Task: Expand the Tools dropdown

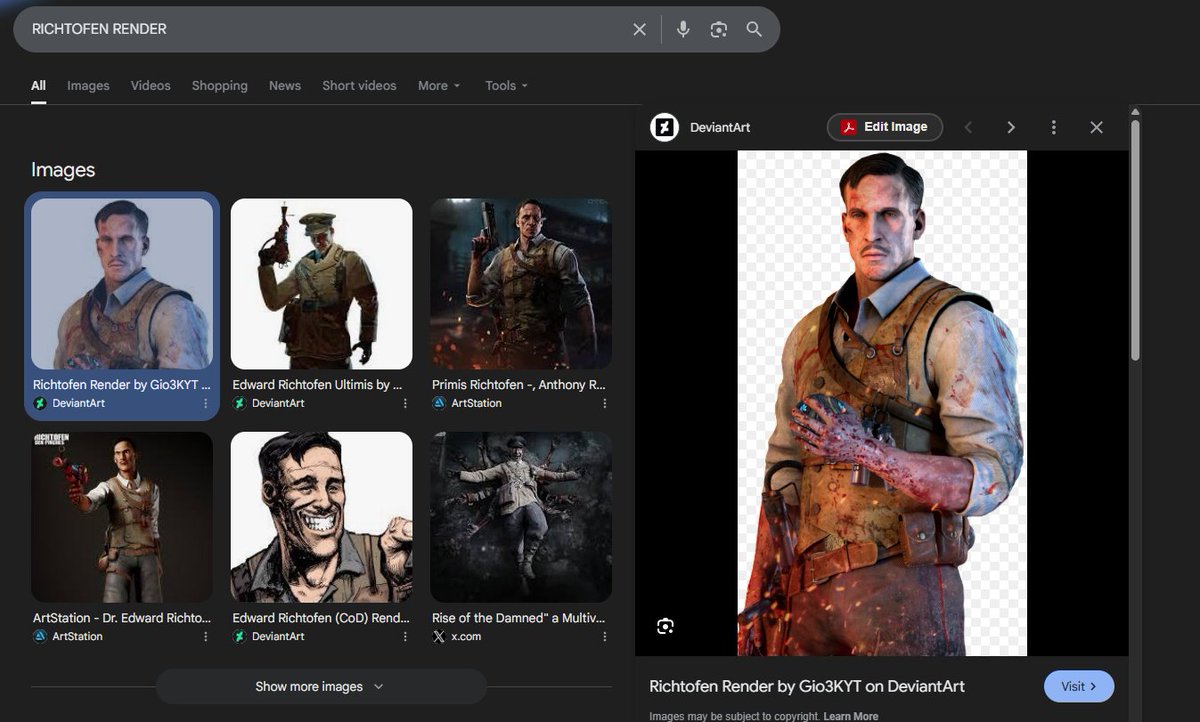Action: pyautogui.click(x=507, y=86)
